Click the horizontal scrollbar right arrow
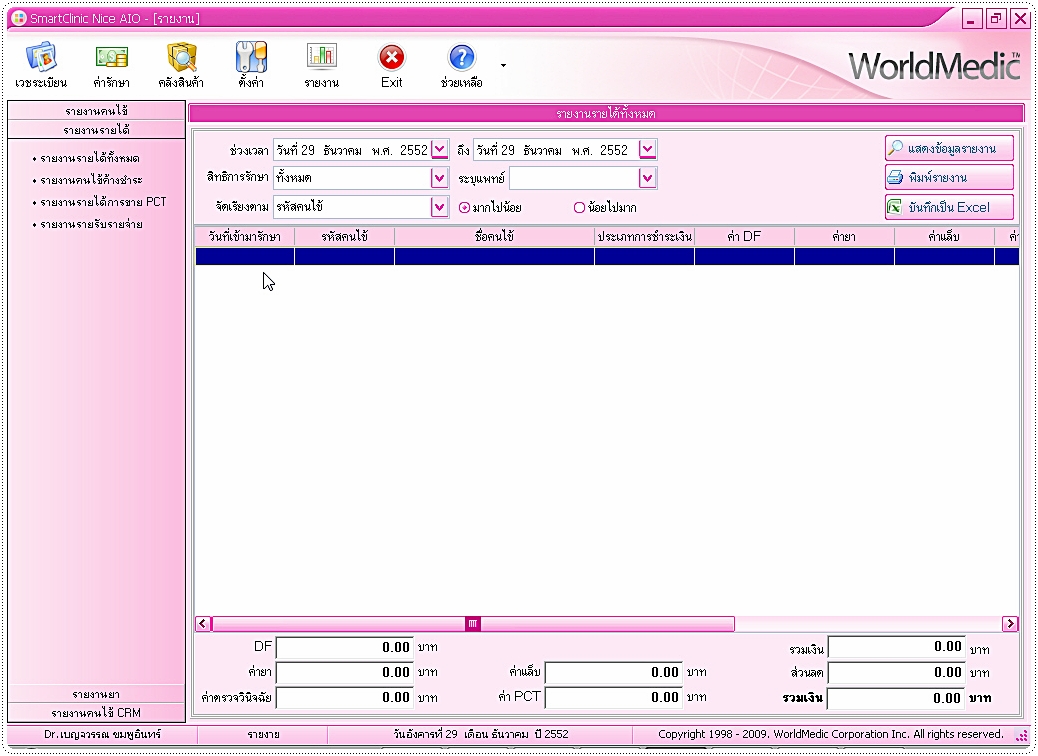The height and width of the screenshot is (756, 1038). [1010, 624]
